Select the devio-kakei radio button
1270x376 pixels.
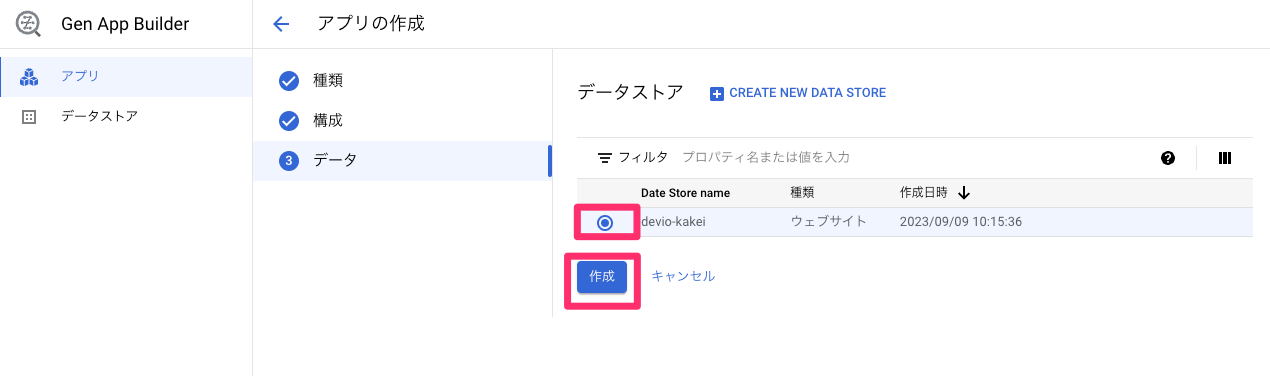(605, 222)
